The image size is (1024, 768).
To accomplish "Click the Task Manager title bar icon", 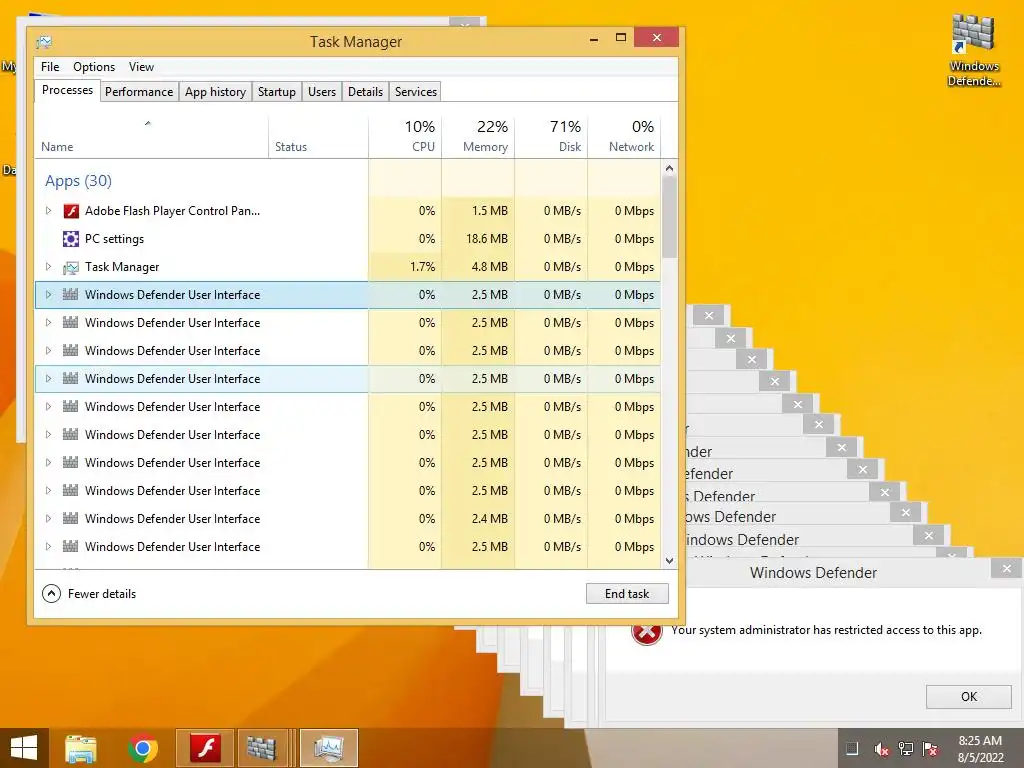I will coord(44,42).
